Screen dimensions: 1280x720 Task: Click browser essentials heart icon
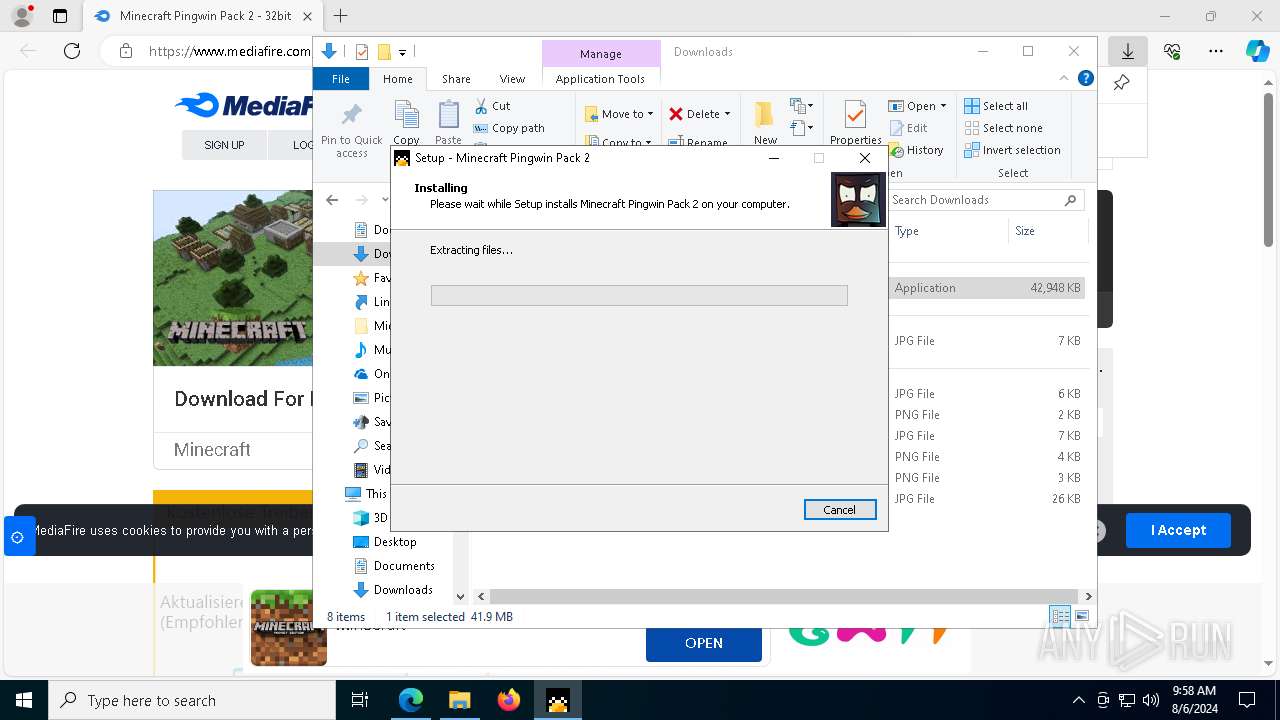click(x=1172, y=51)
